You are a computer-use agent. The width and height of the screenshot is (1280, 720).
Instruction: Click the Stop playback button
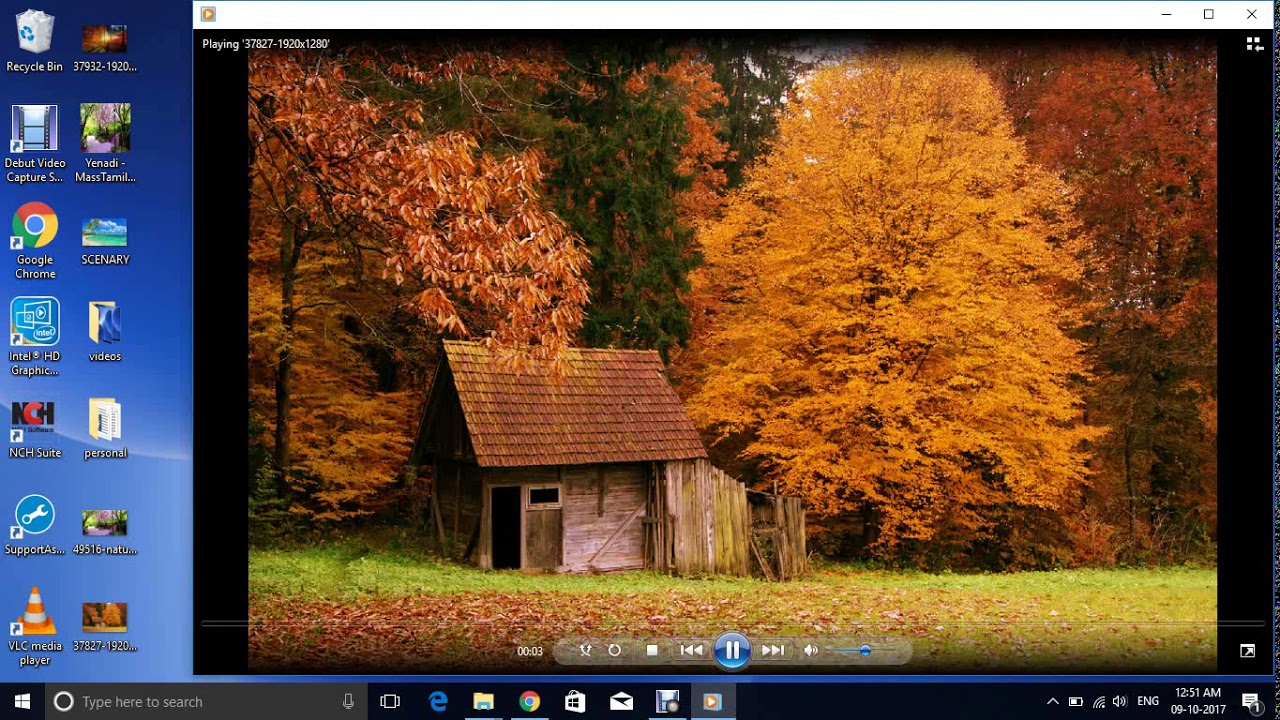coord(652,650)
